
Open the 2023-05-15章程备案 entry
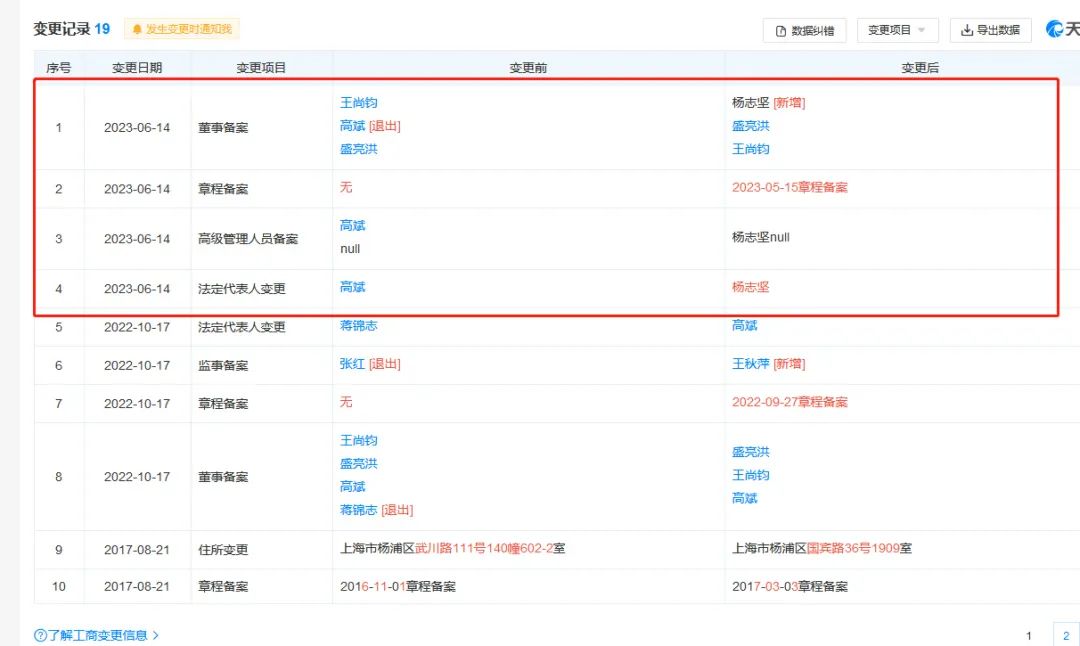point(790,187)
